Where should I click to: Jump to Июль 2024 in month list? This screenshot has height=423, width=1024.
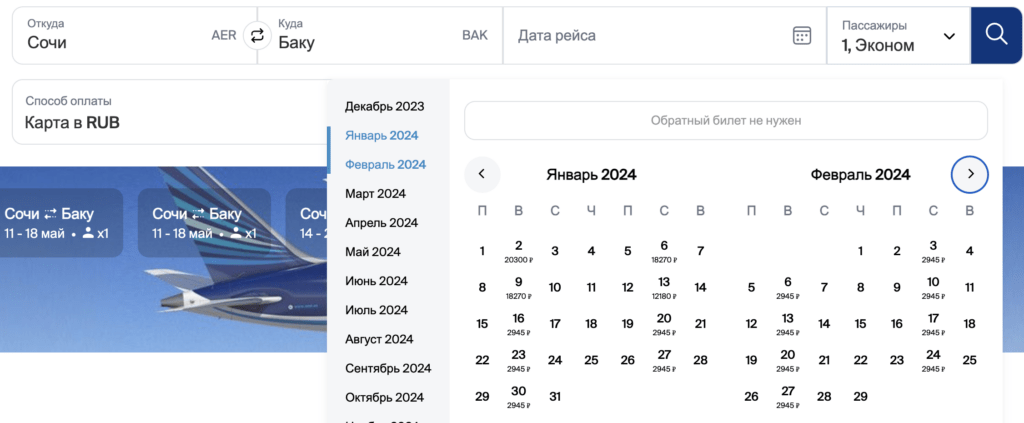tap(376, 310)
